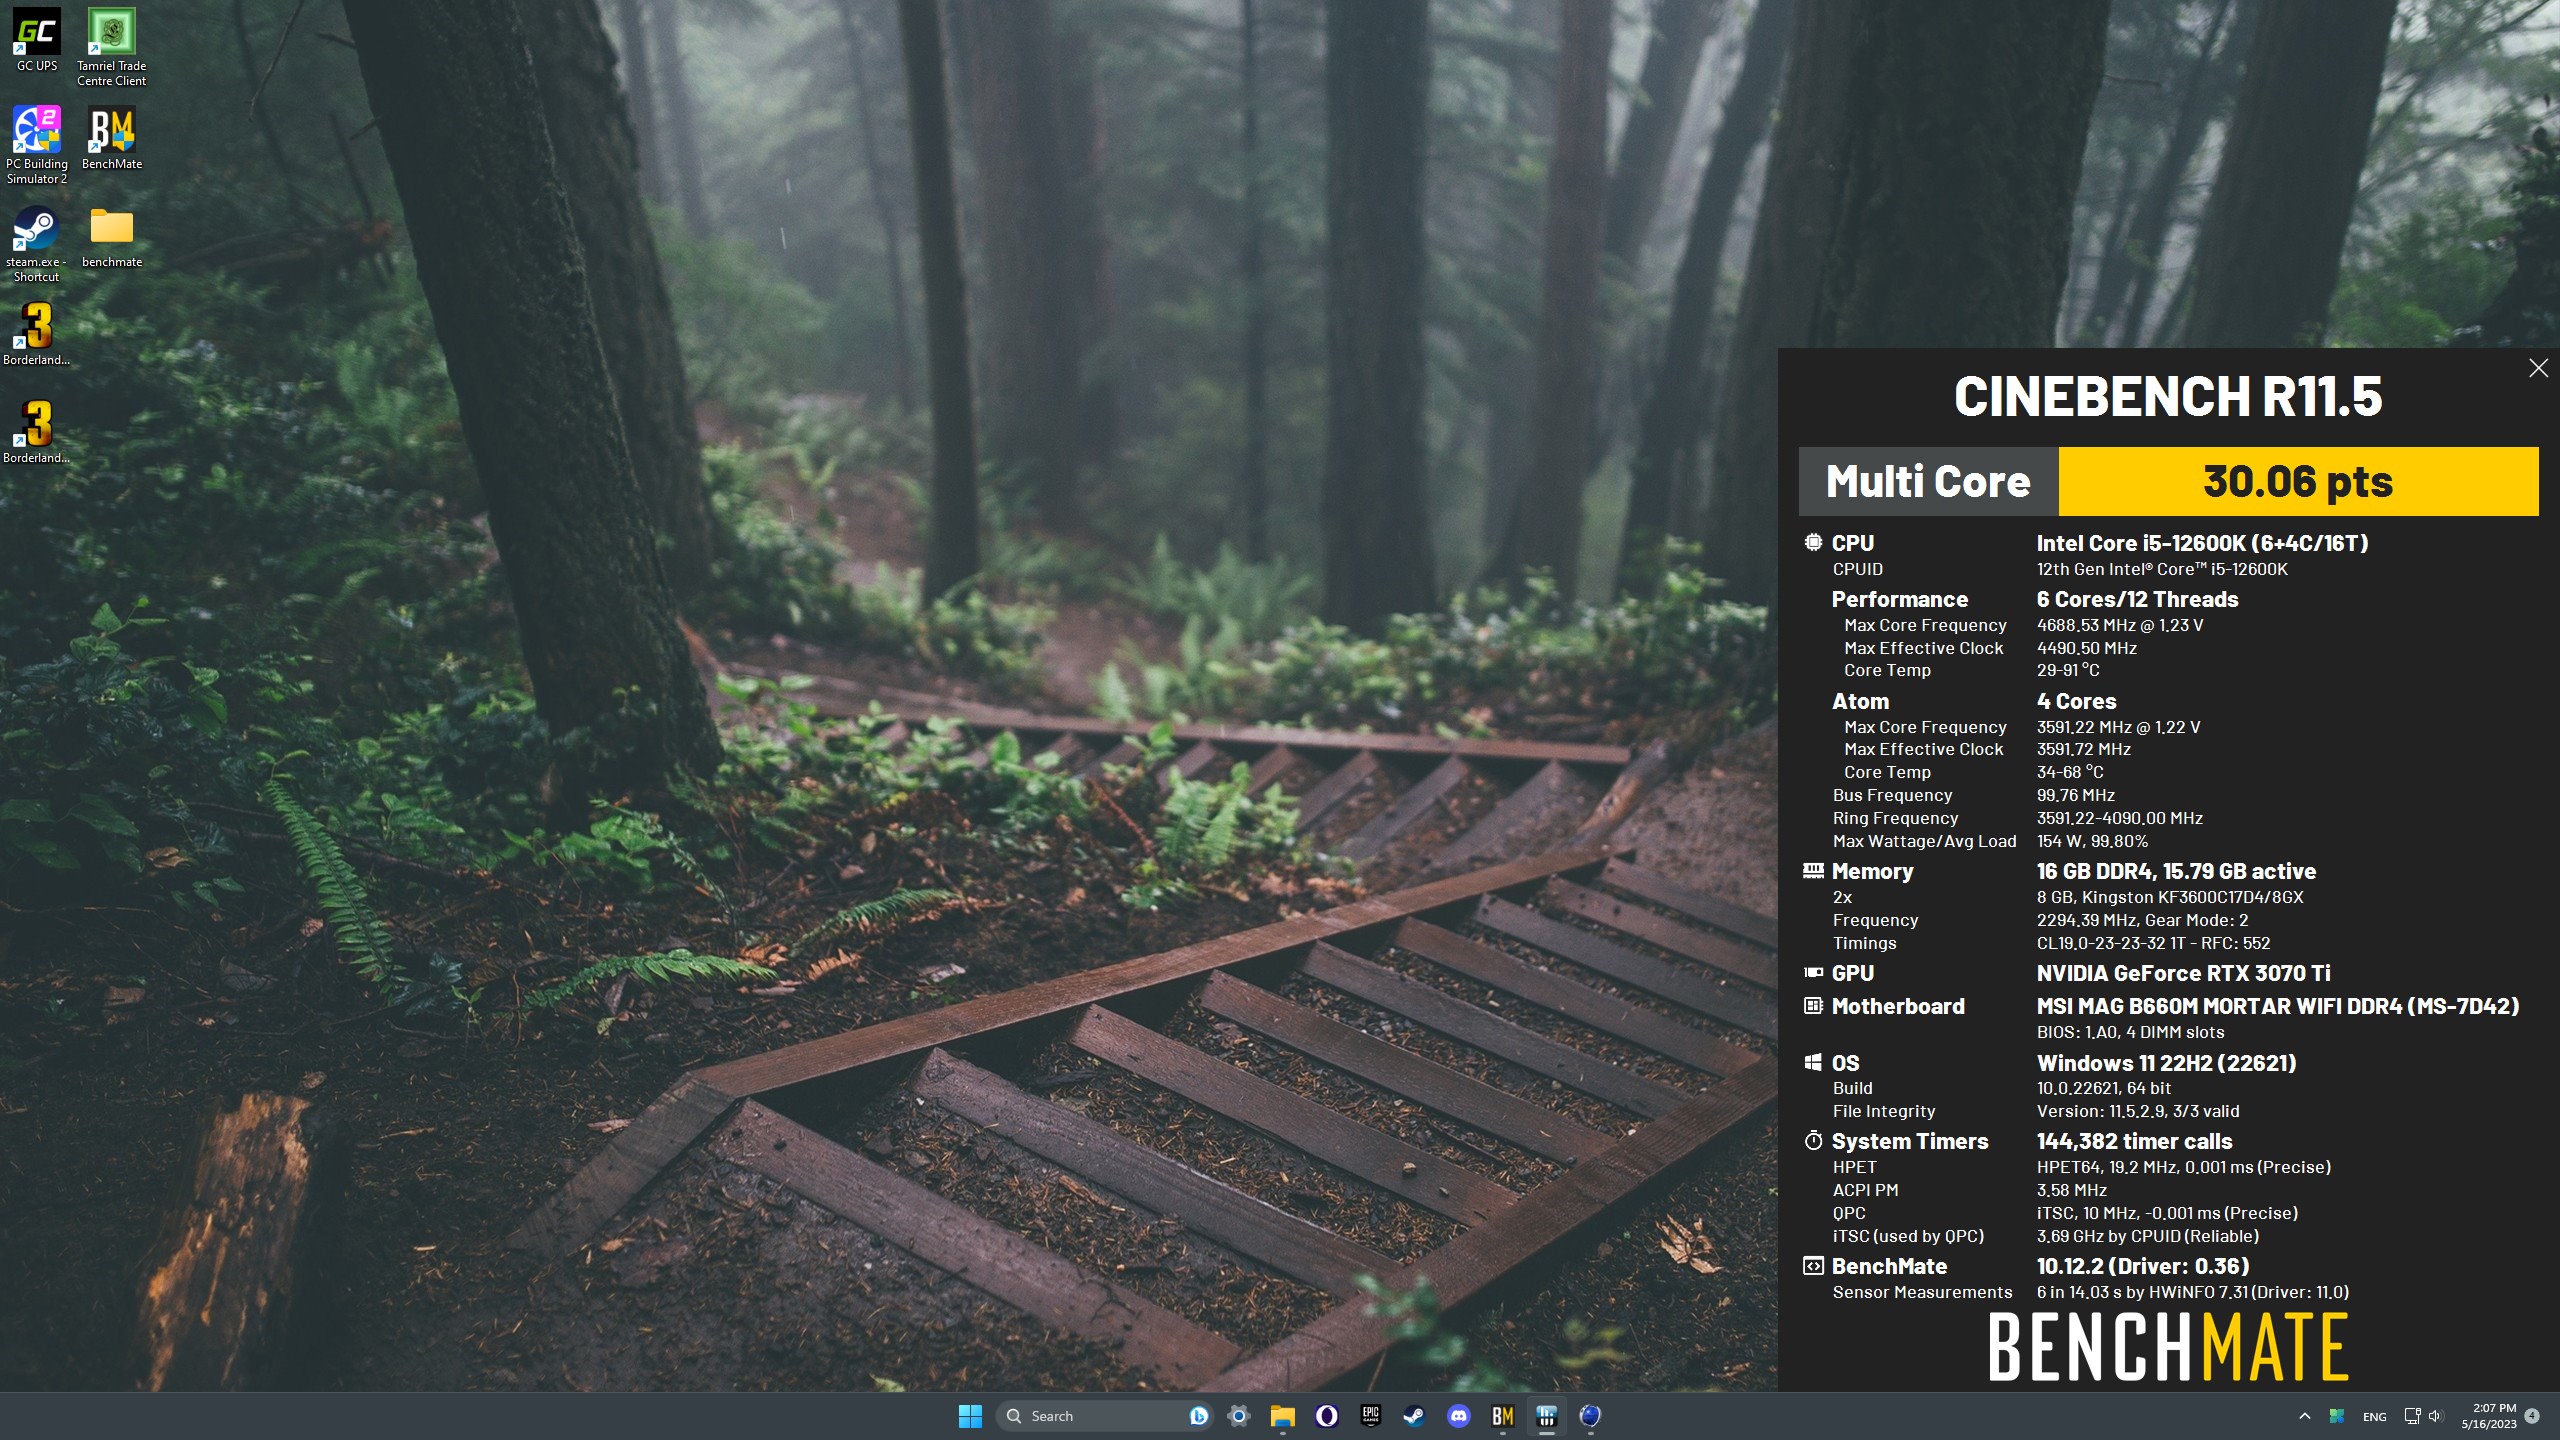Click Windows 11 22H2 (22621) text
Viewport: 2560px width, 1440px height.
pyautogui.click(x=2166, y=1063)
